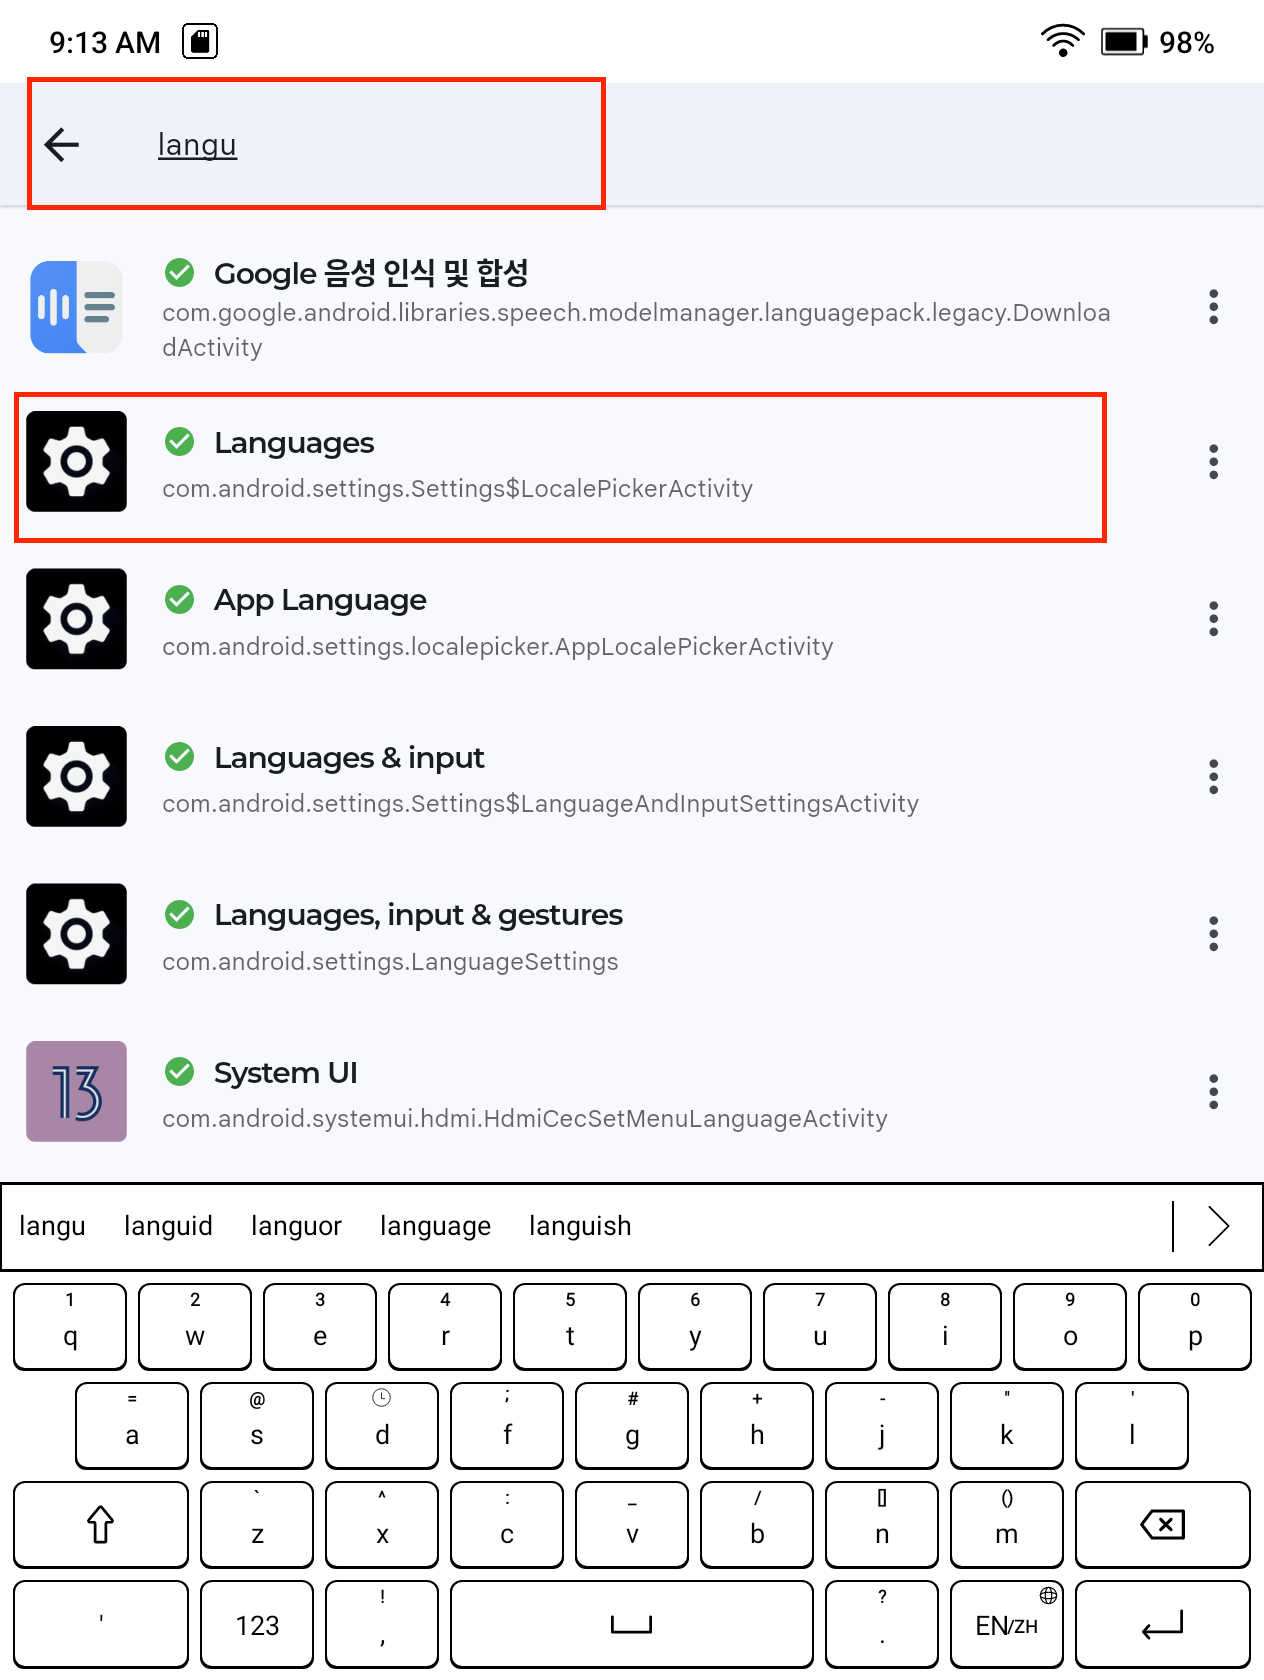Choose suggestion 'languish'
The height and width of the screenshot is (1680, 1264).
pos(580,1226)
